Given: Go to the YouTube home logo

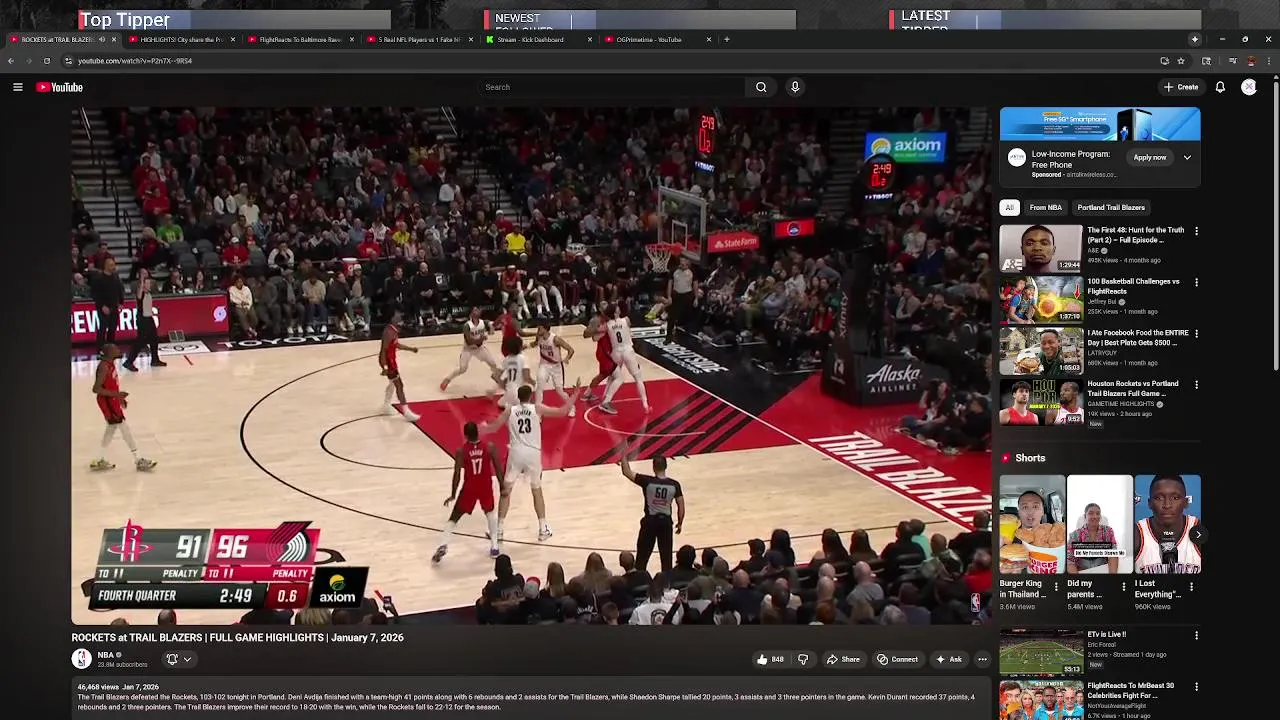Looking at the screenshot, I should 60,87.
